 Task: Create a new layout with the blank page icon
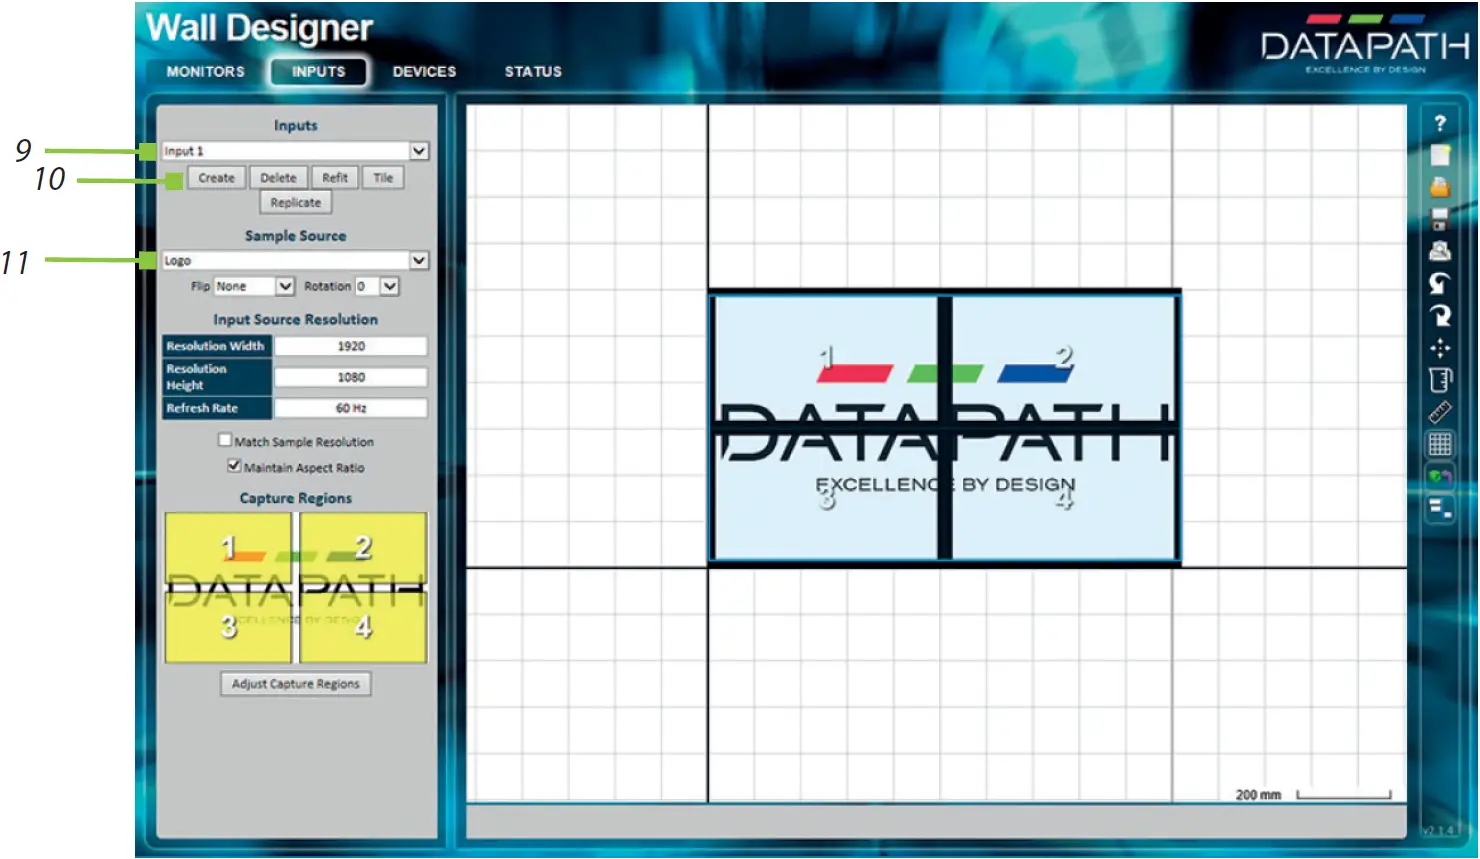pos(1440,155)
